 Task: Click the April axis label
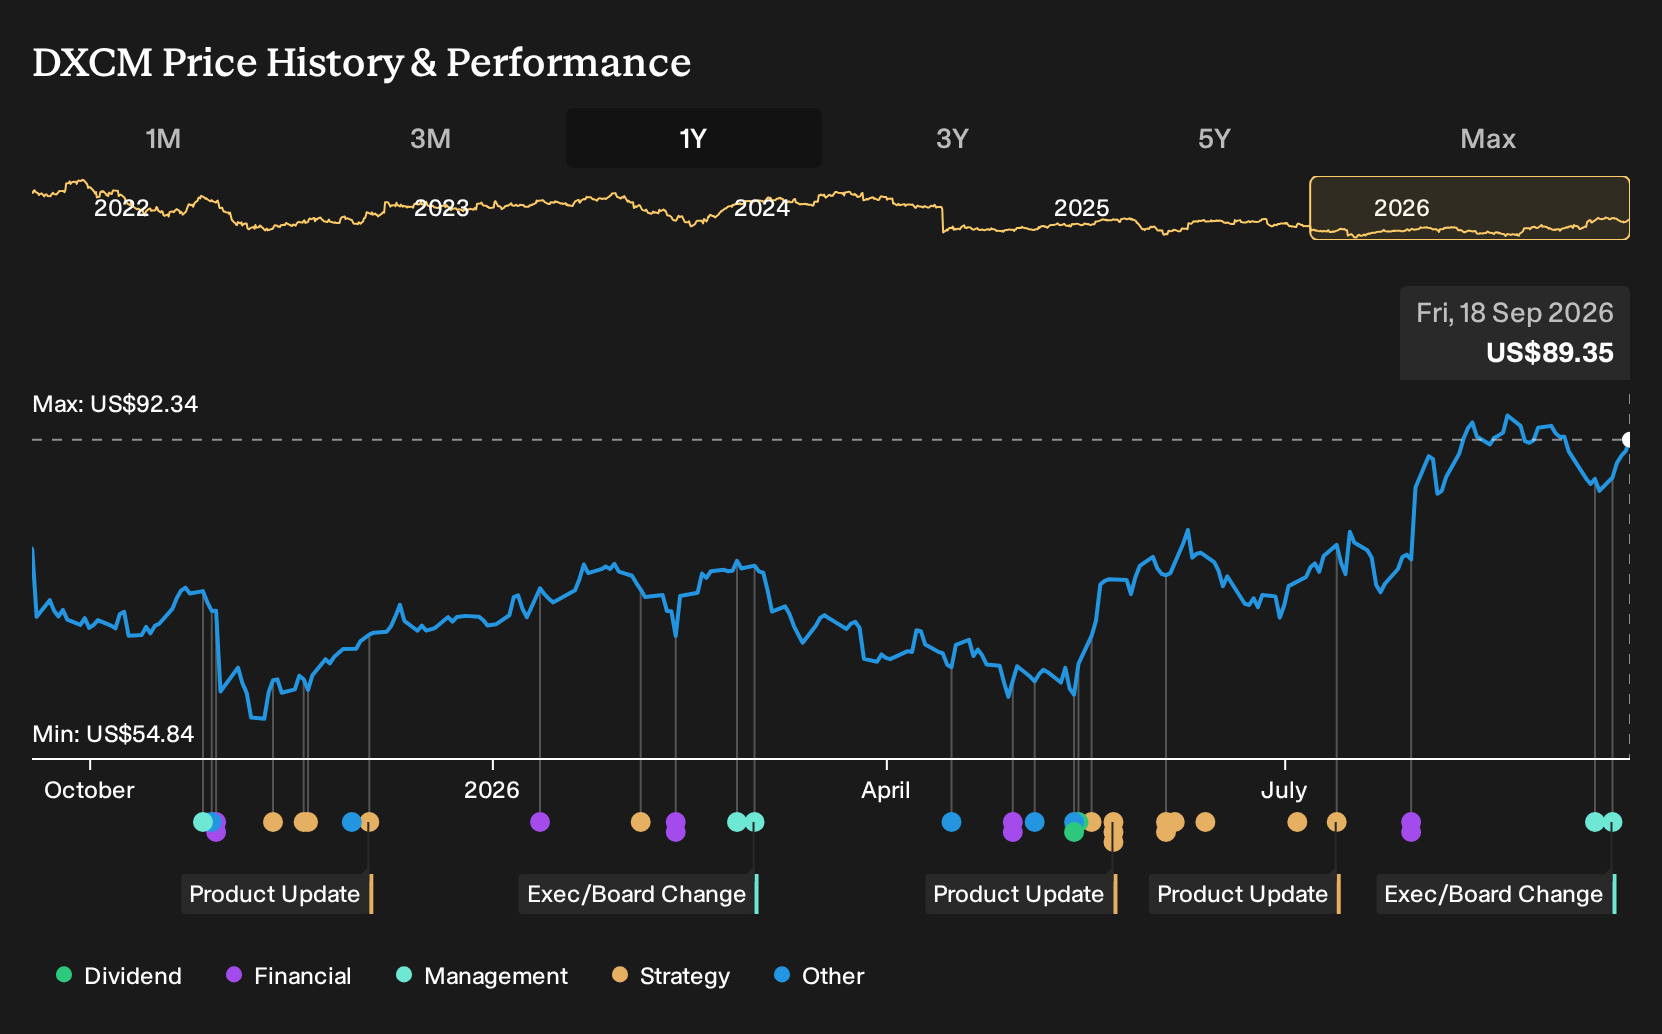pyautogui.click(x=886, y=790)
